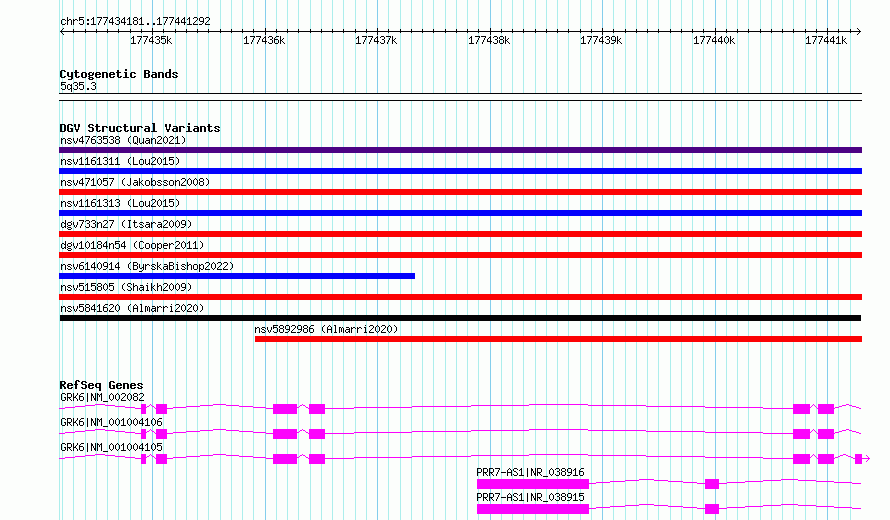Screen dimensions: 890x520
Task: Open dgv733n27 (Itsara2009) variant details
Action: tap(126, 224)
